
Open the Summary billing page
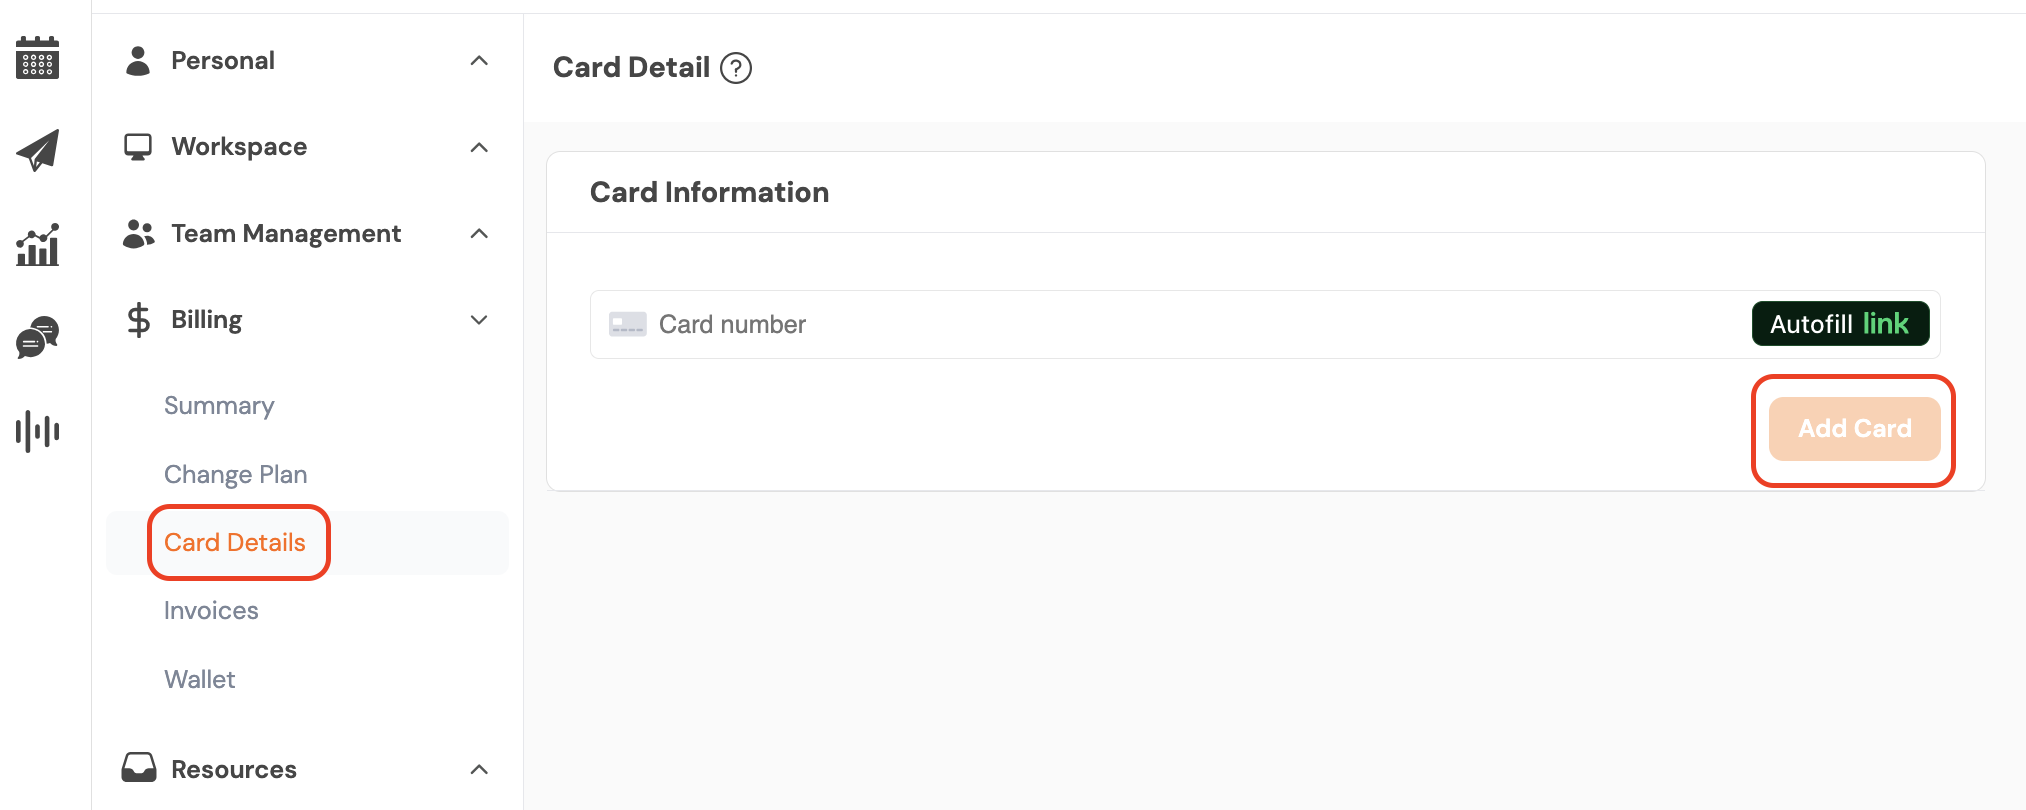(219, 405)
